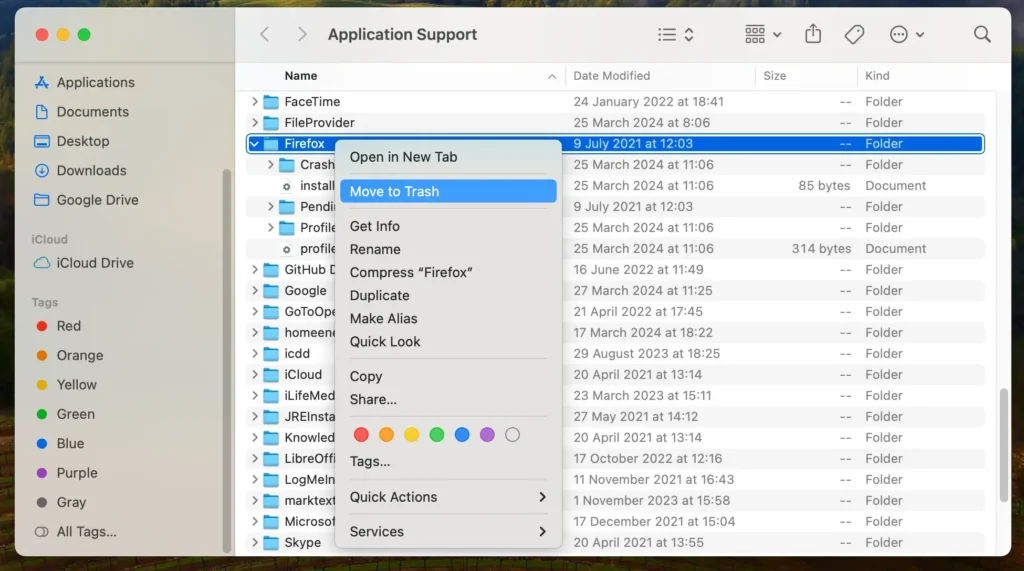The width and height of the screenshot is (1024, 571).
Task: Apply the red color tag in menu
Action: click(x=361, y=435)
